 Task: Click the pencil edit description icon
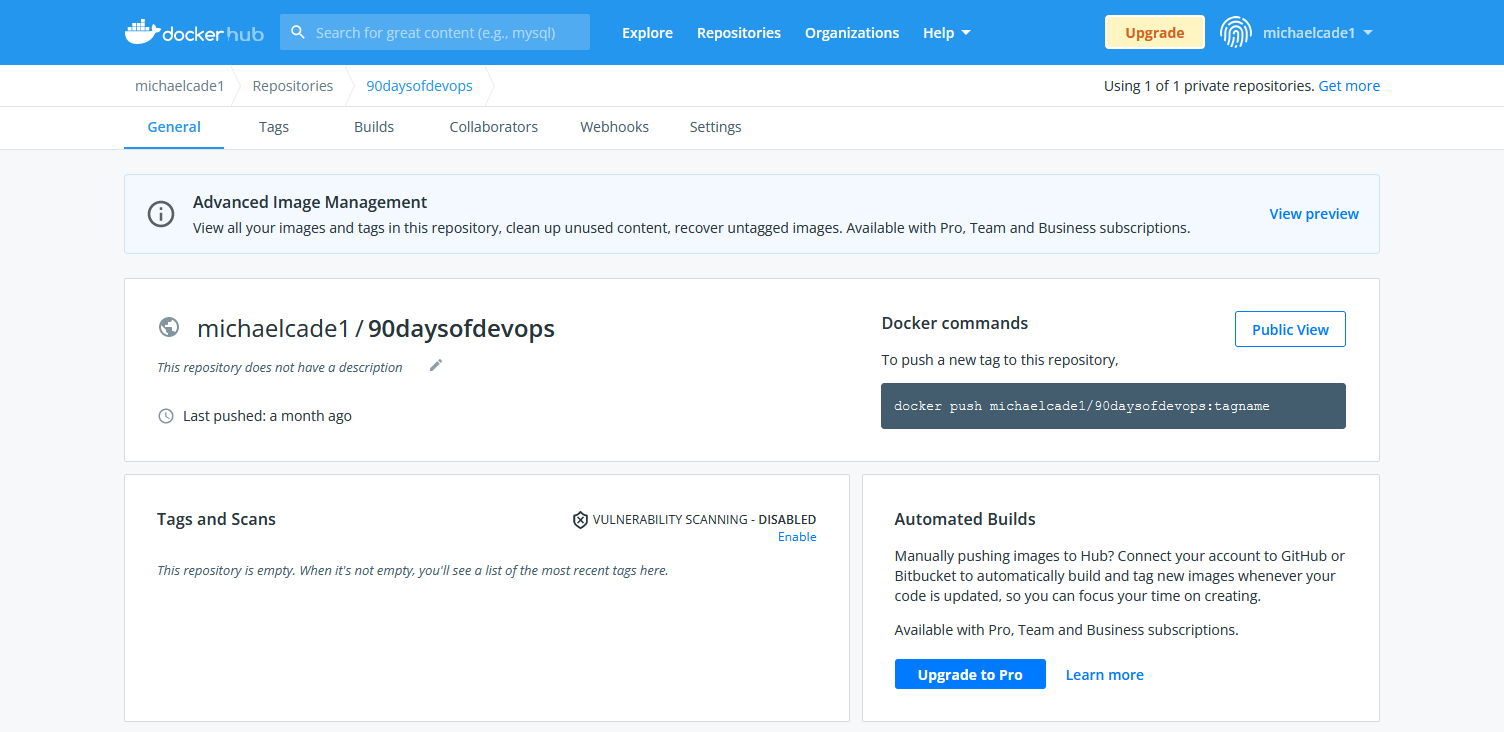tap(435, 366)
